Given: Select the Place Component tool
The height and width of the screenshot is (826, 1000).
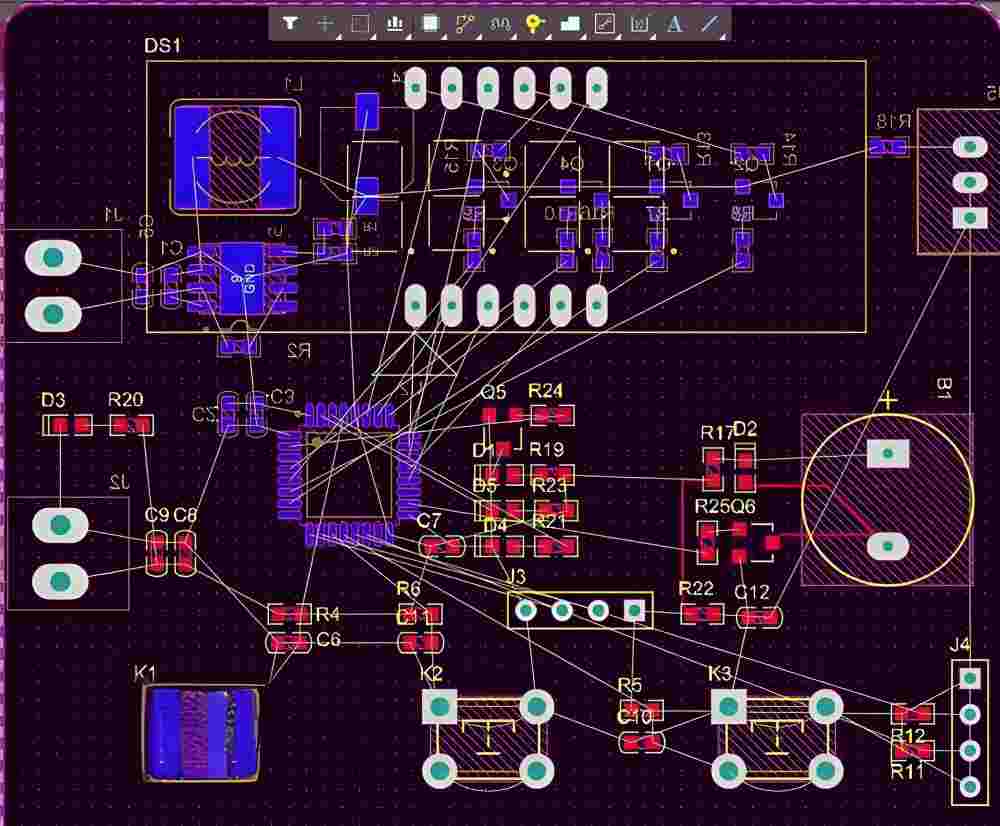Looking at the screenshot, I should point(430,24).
